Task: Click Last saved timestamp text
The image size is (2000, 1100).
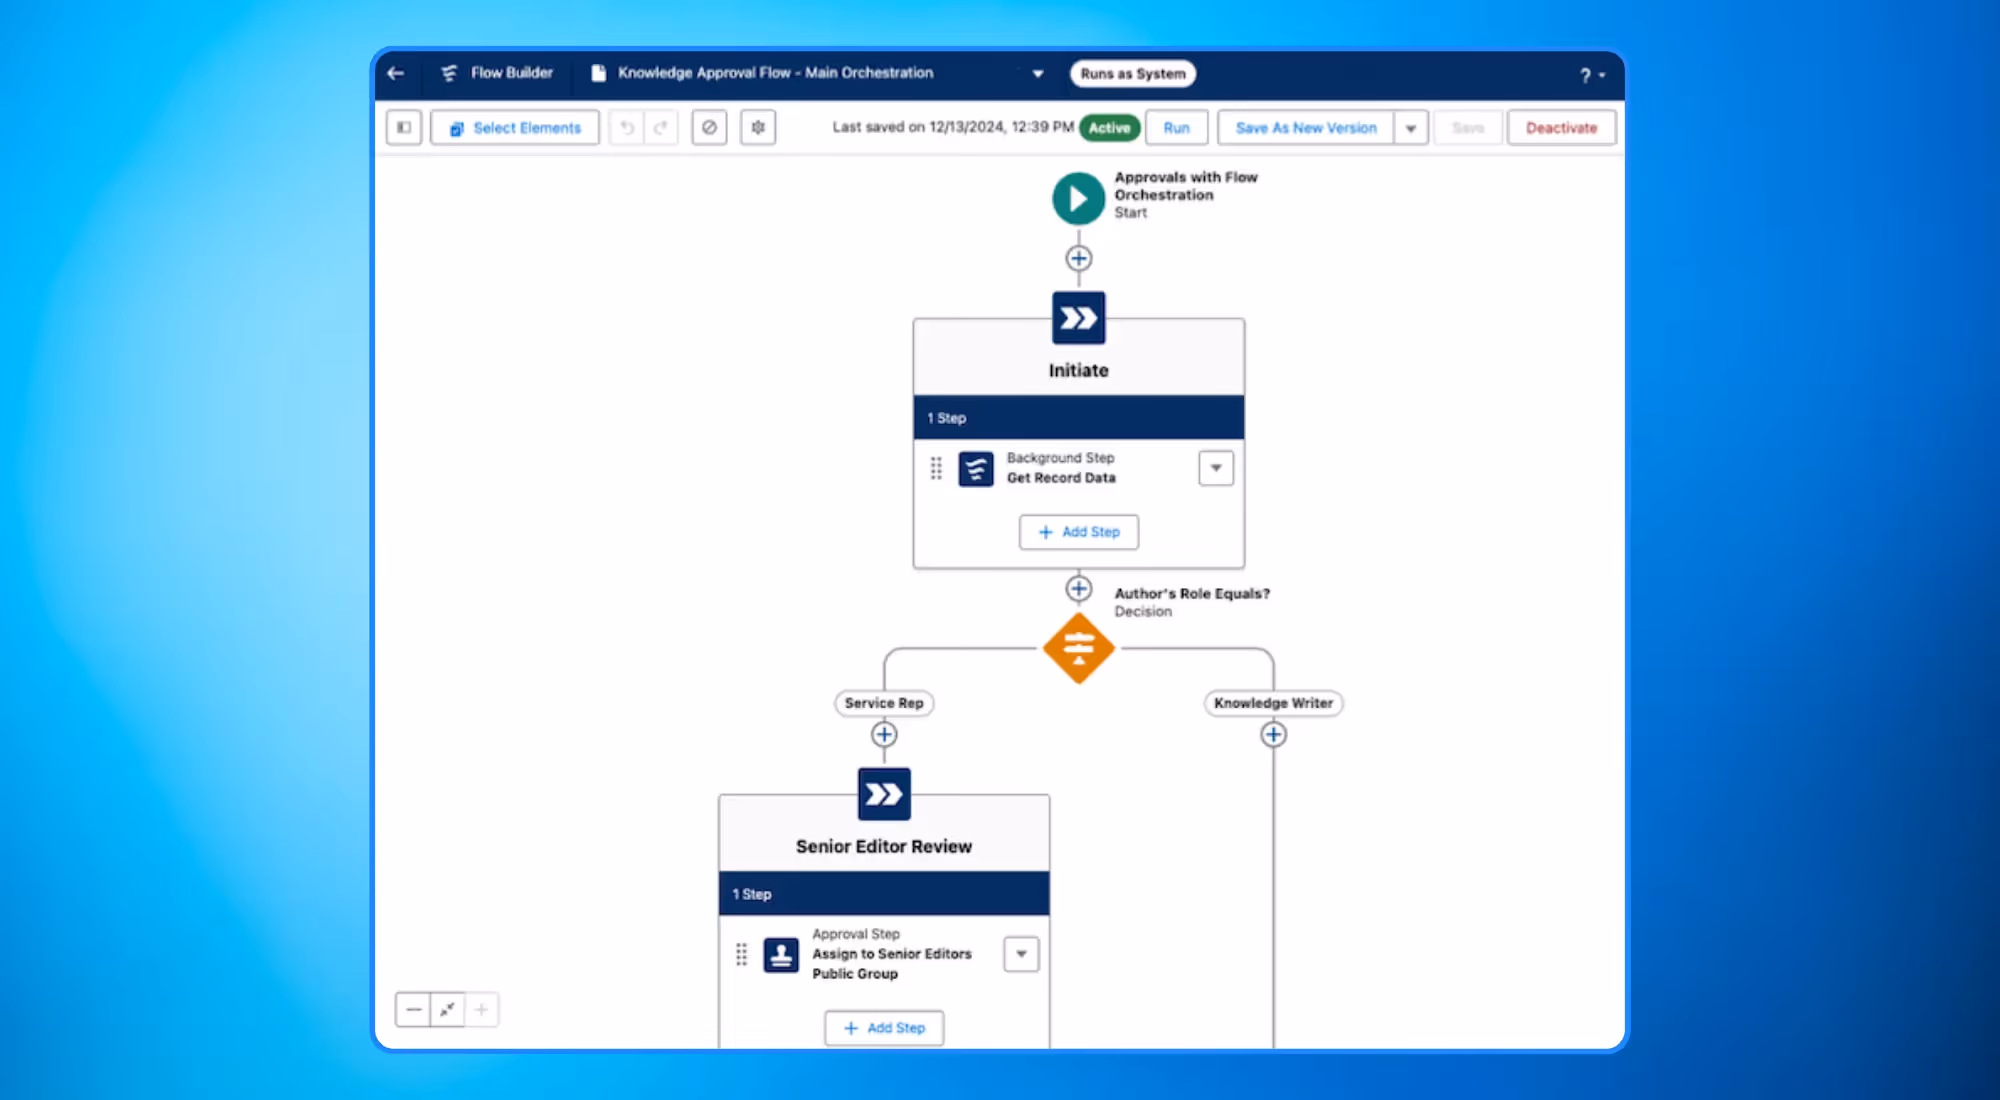Action: click(953, 127)
